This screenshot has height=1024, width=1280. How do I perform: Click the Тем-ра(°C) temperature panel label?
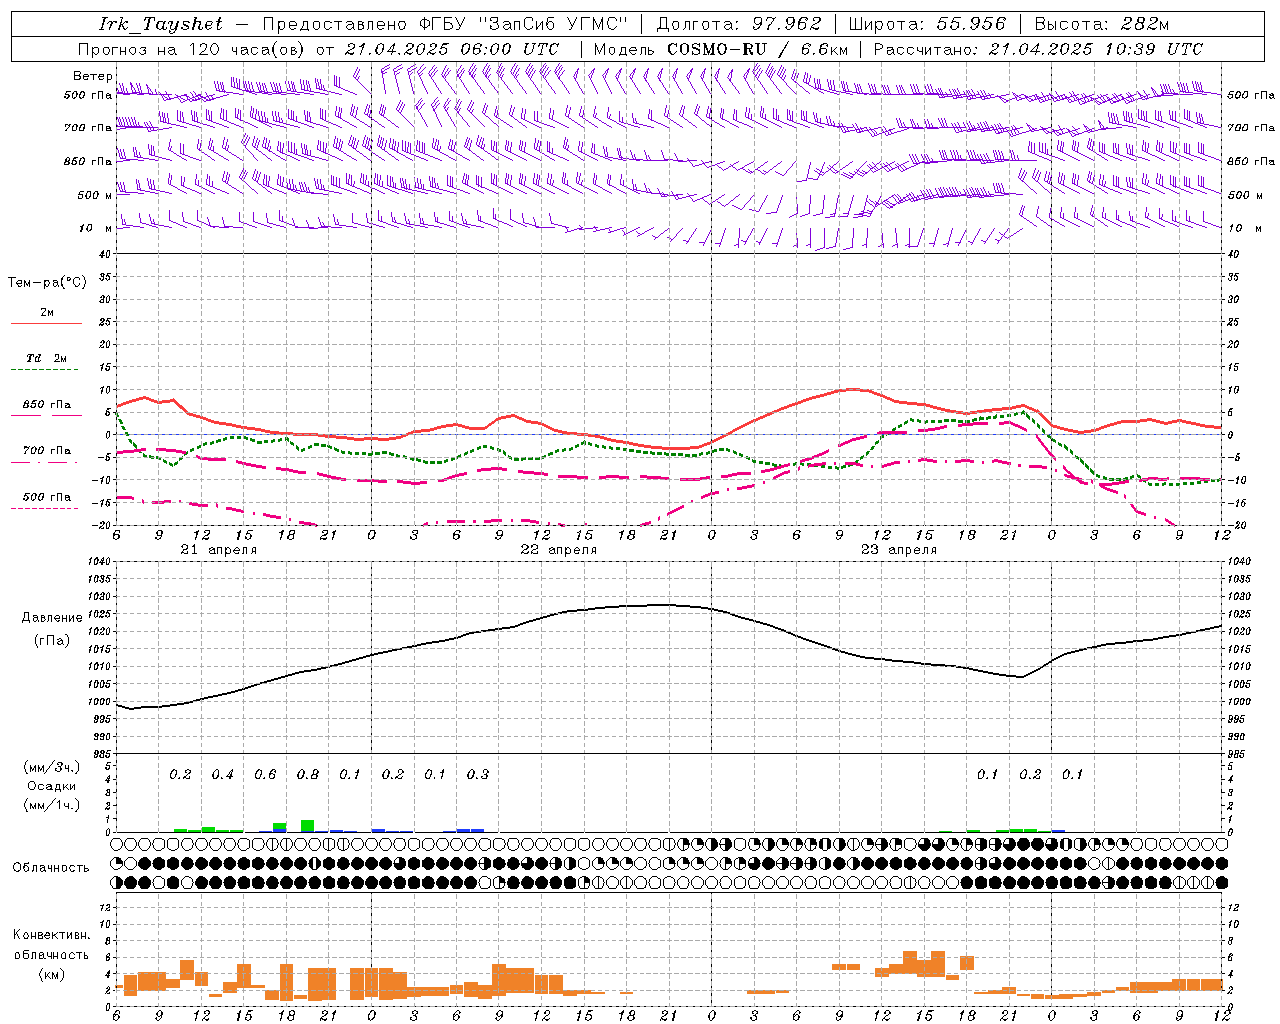tap(47, 283)
